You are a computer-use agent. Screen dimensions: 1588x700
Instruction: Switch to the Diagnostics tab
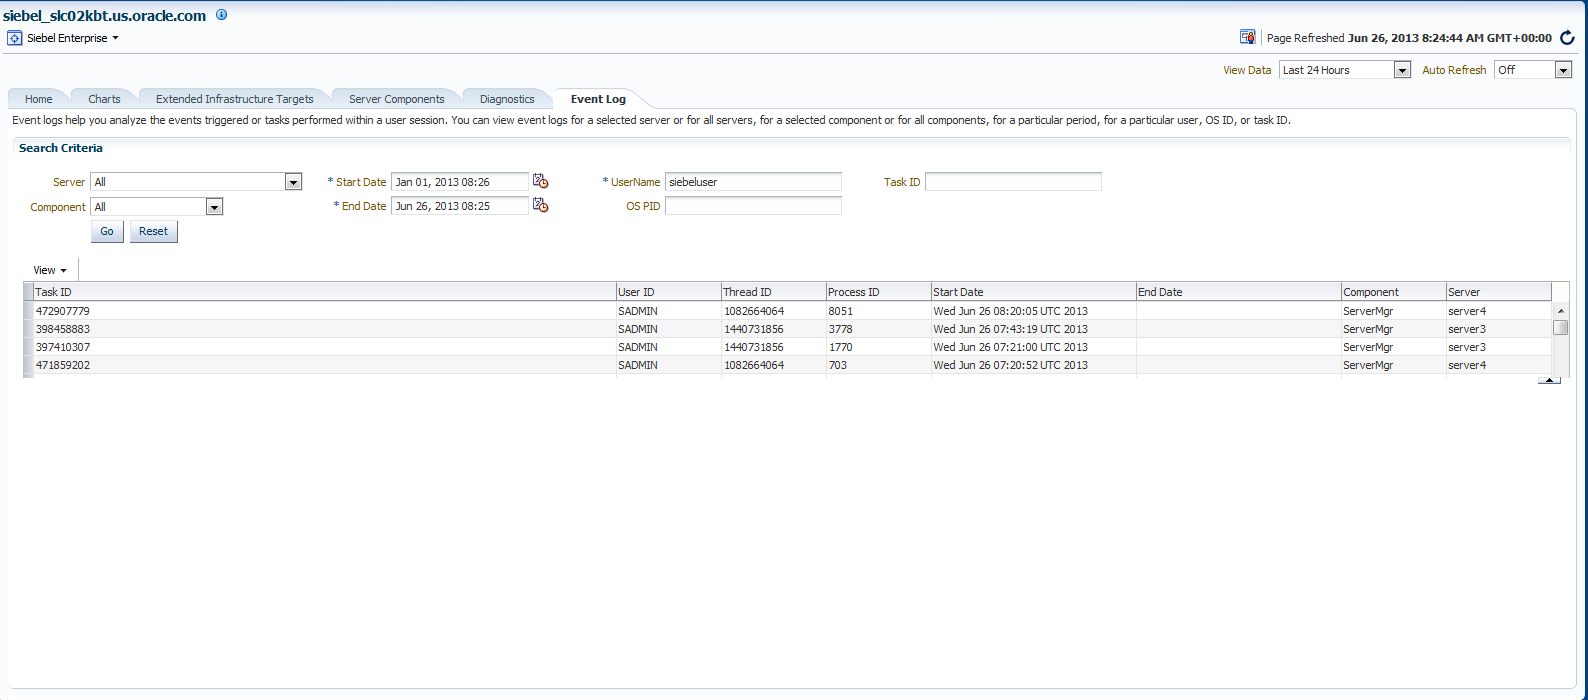507,99
